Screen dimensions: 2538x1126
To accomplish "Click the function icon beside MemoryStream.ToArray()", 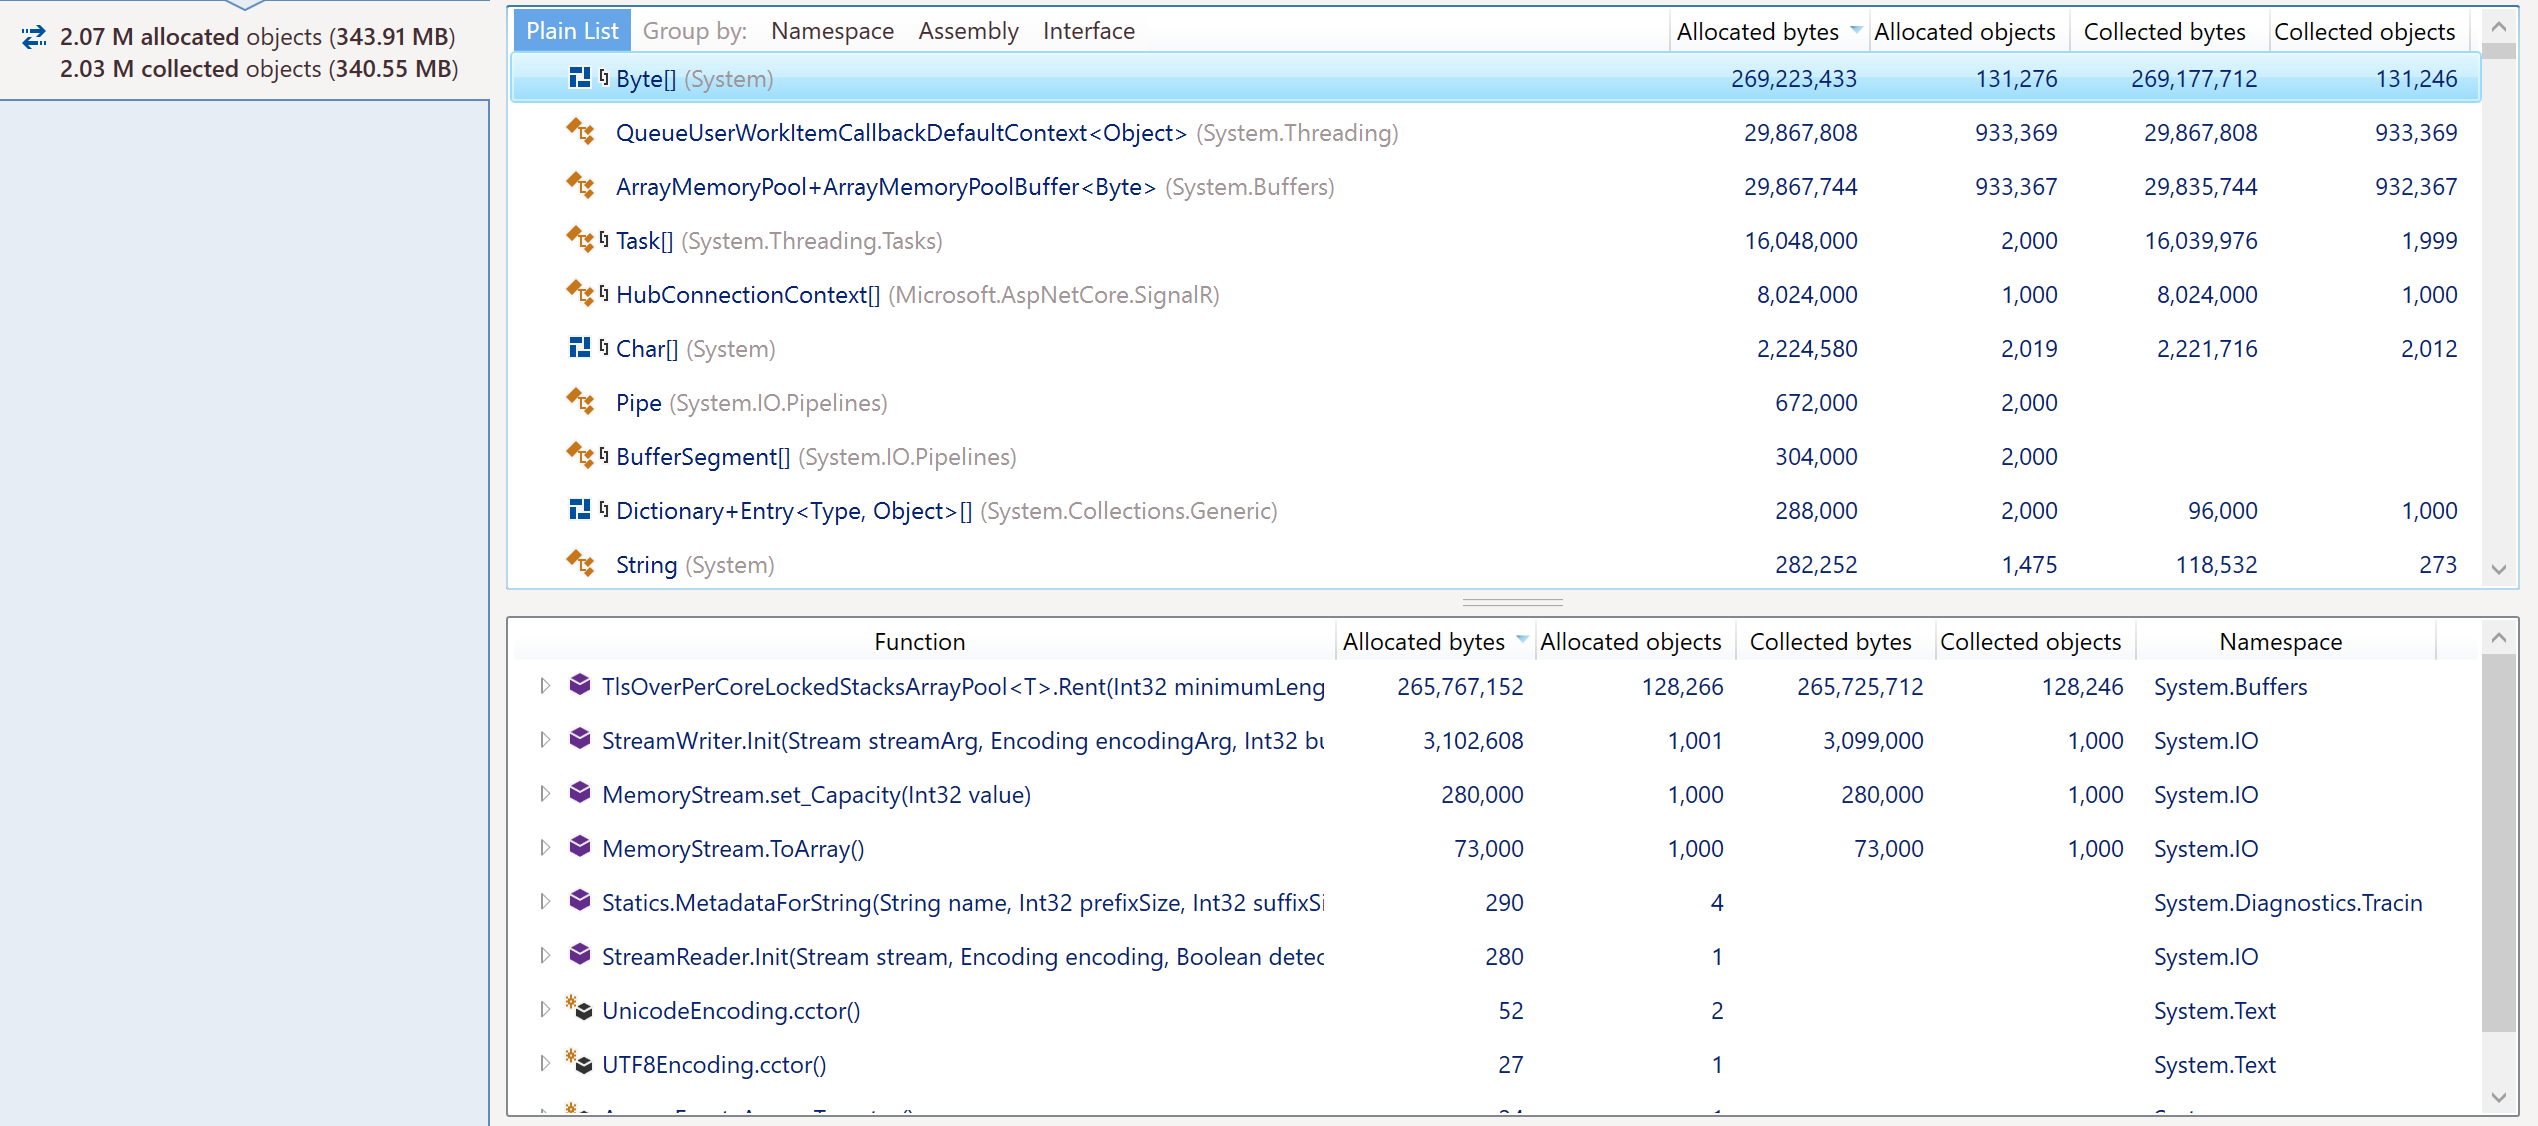I will coord(580,848).
